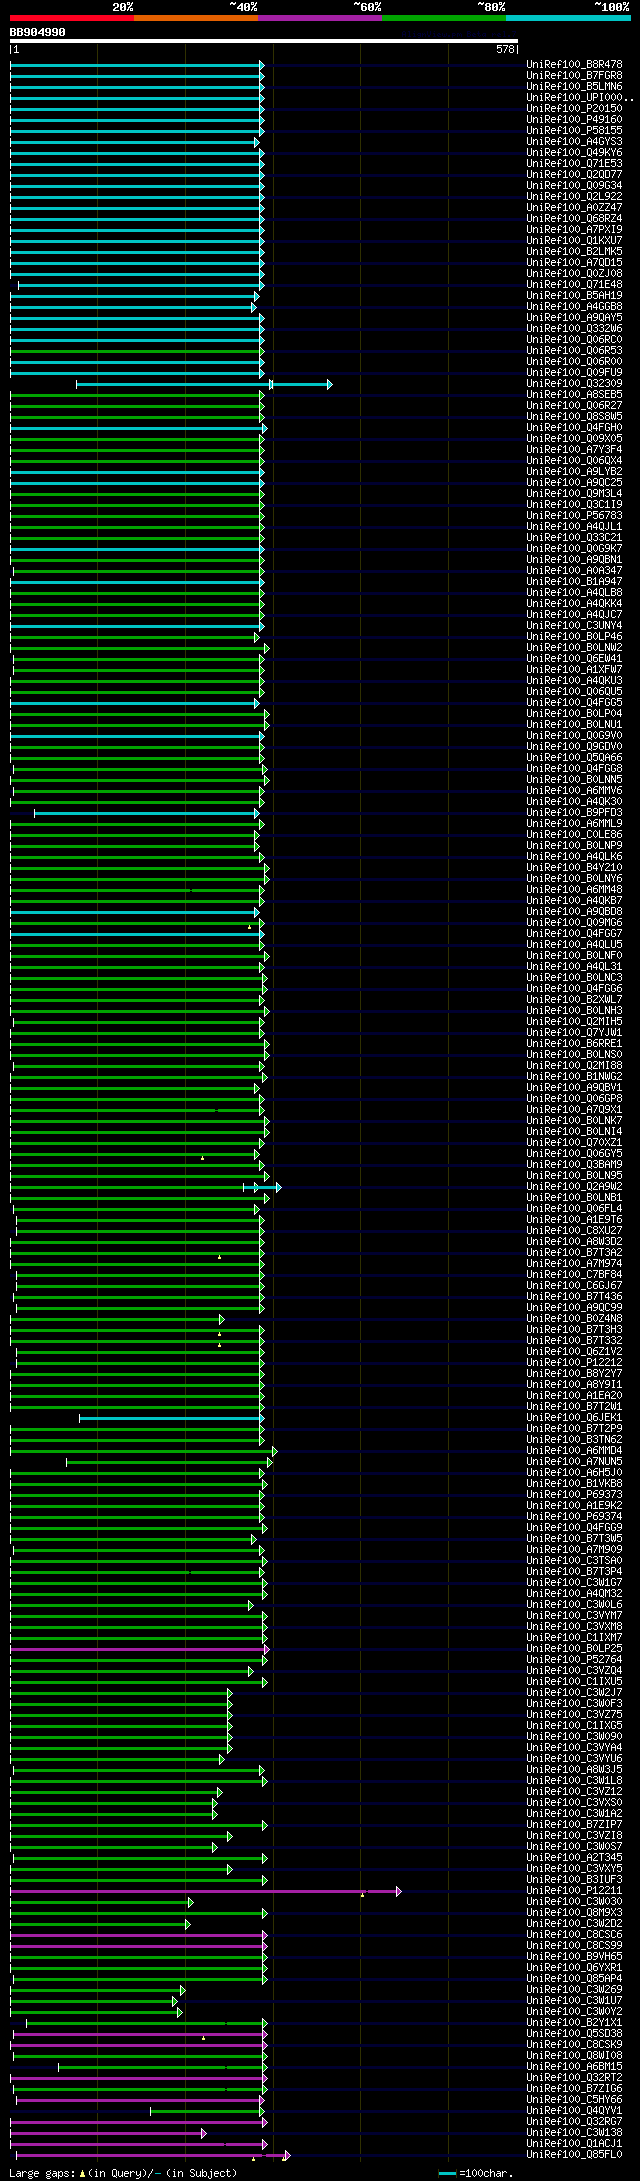Click label UniRef100_Q332W6

pos(574,328)
